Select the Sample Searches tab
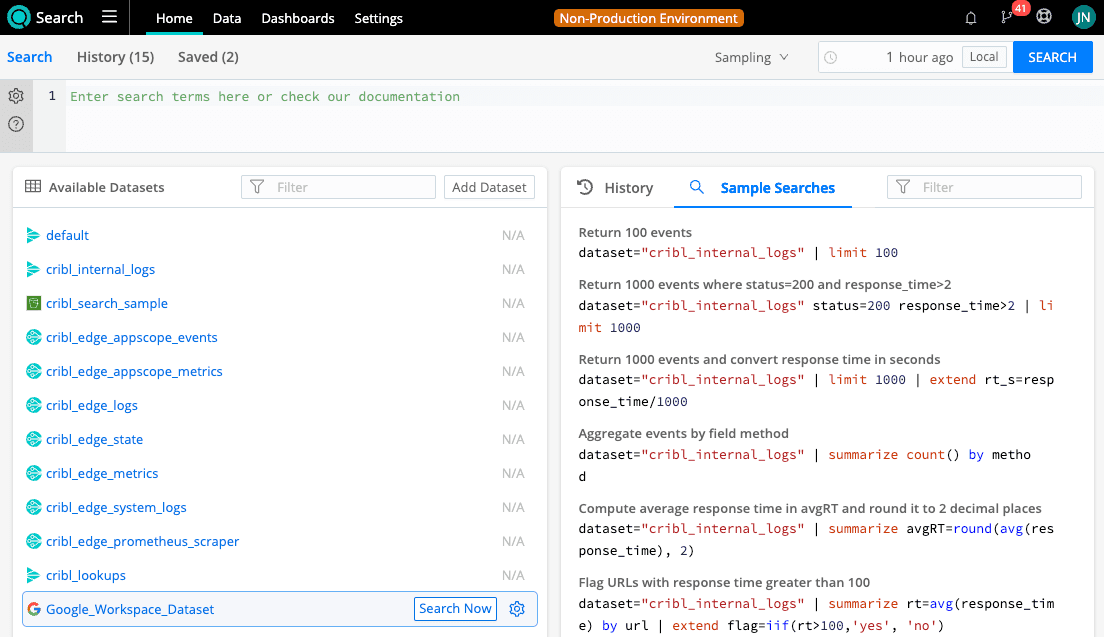 [777, 188]
